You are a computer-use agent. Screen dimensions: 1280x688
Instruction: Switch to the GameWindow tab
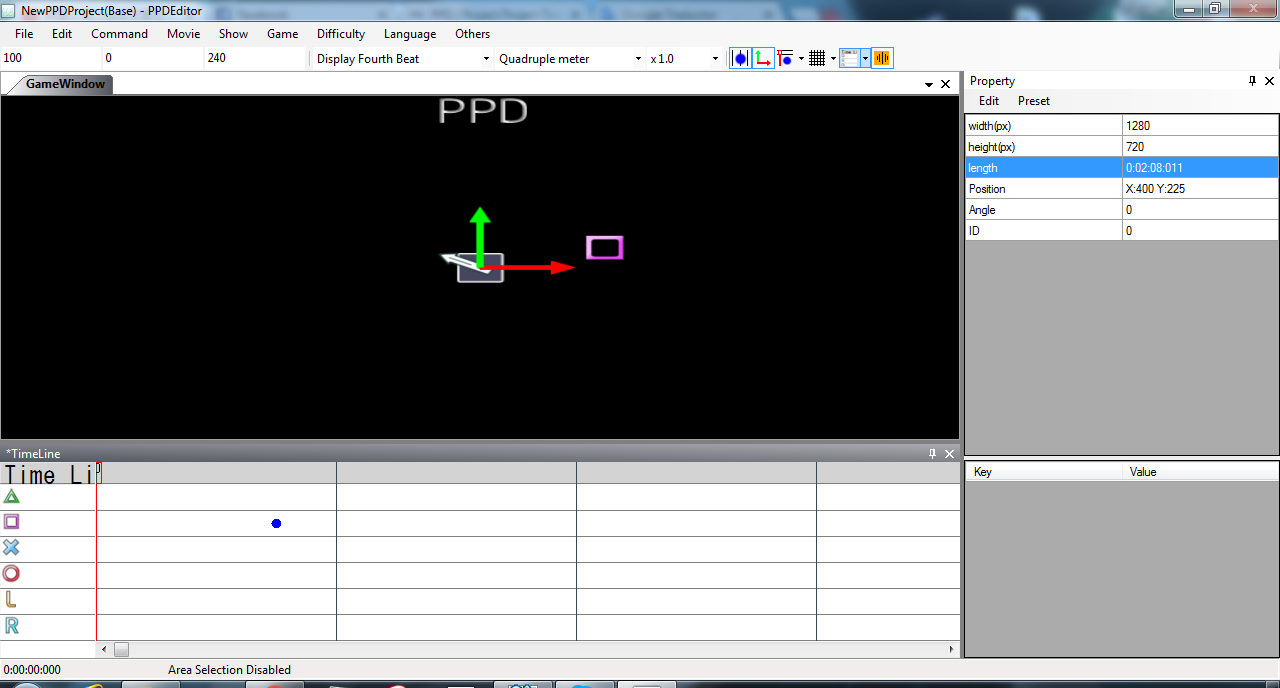[64, 84]
